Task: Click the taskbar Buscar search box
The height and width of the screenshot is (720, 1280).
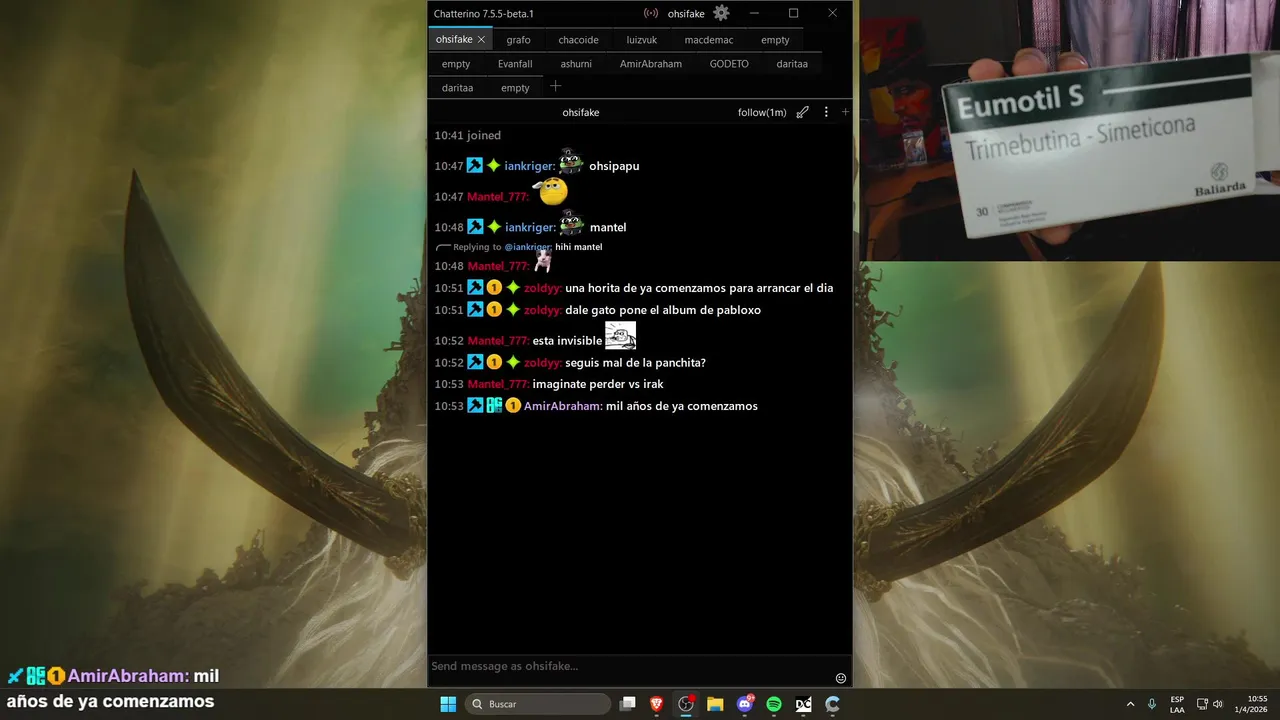Action: point(538,704)
